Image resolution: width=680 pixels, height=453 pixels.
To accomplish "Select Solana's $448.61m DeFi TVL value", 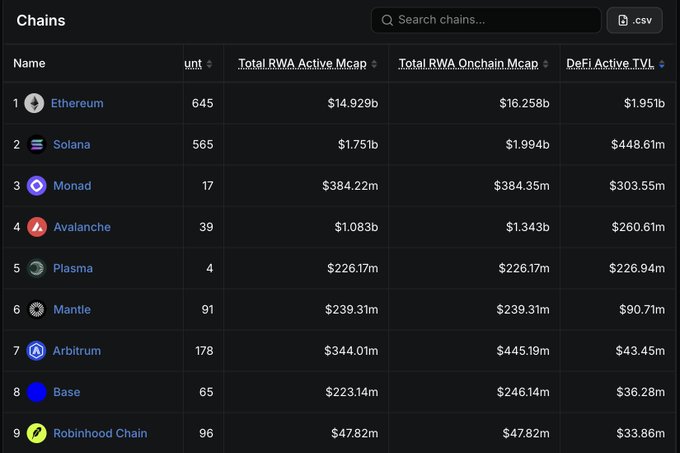I will [x=638, y=144].
